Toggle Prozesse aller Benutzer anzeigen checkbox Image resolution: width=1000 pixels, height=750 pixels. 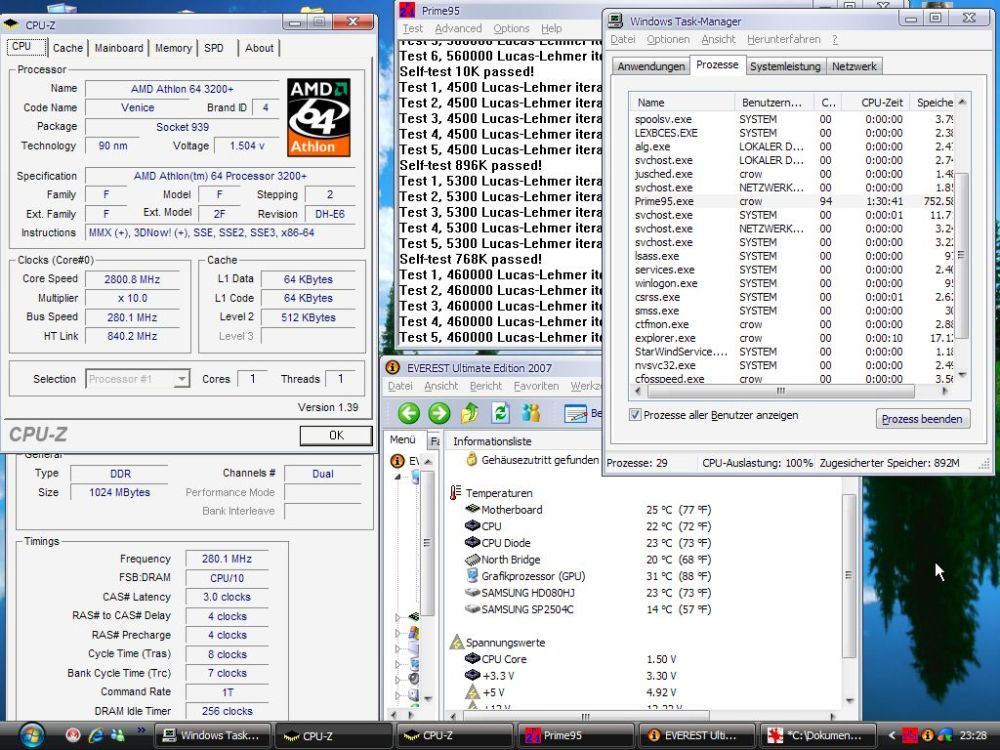[x=635, y=415]
